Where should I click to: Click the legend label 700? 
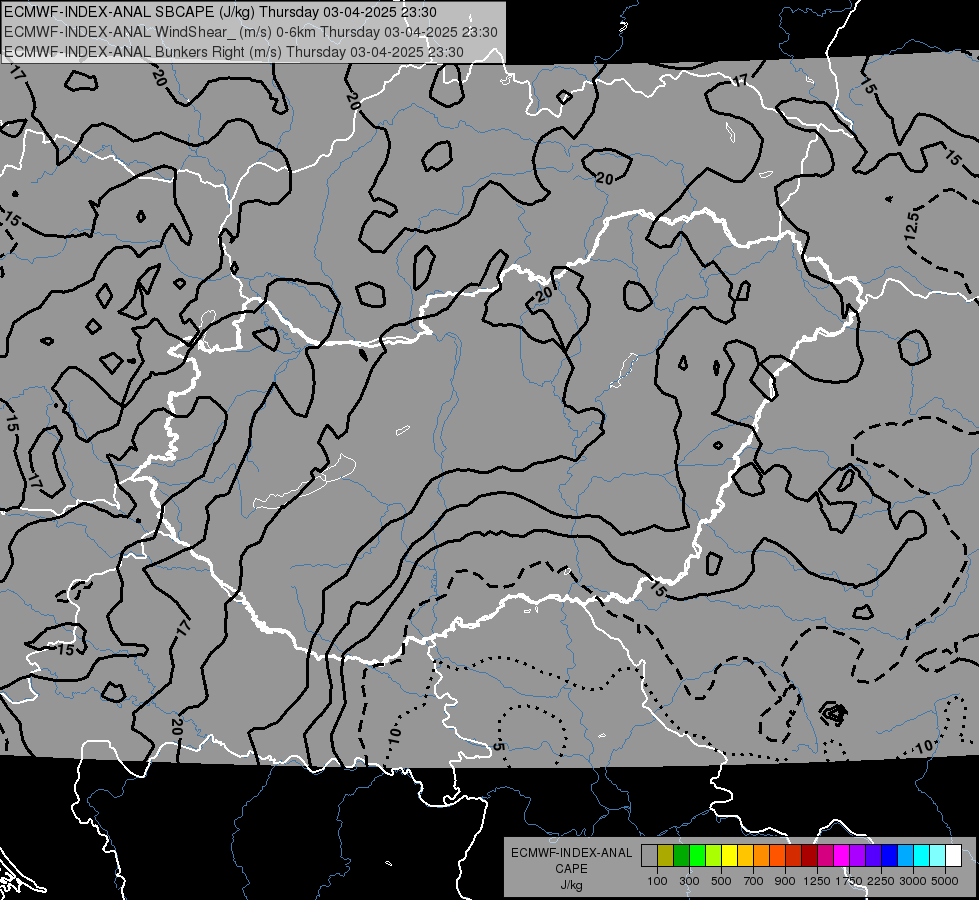pyautogui.click(x=754, y=881)
